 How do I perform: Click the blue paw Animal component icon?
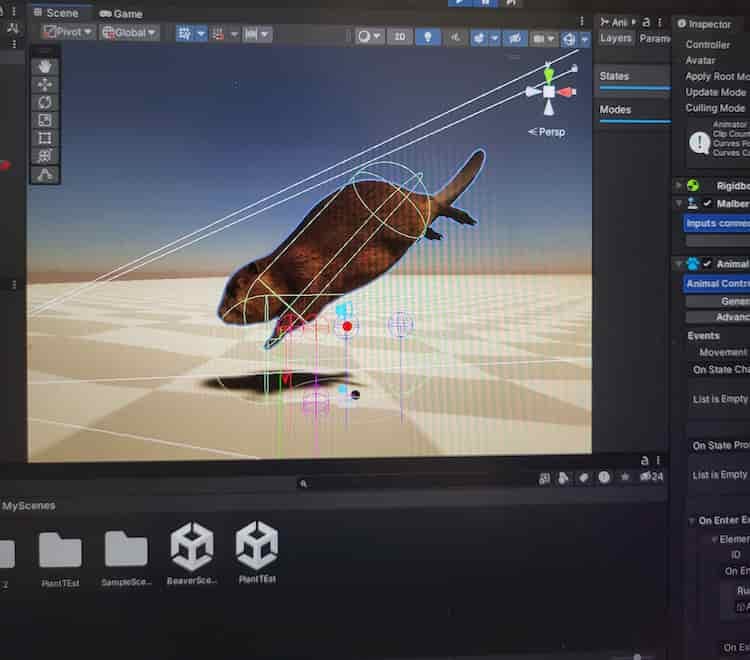coord(693,264)
